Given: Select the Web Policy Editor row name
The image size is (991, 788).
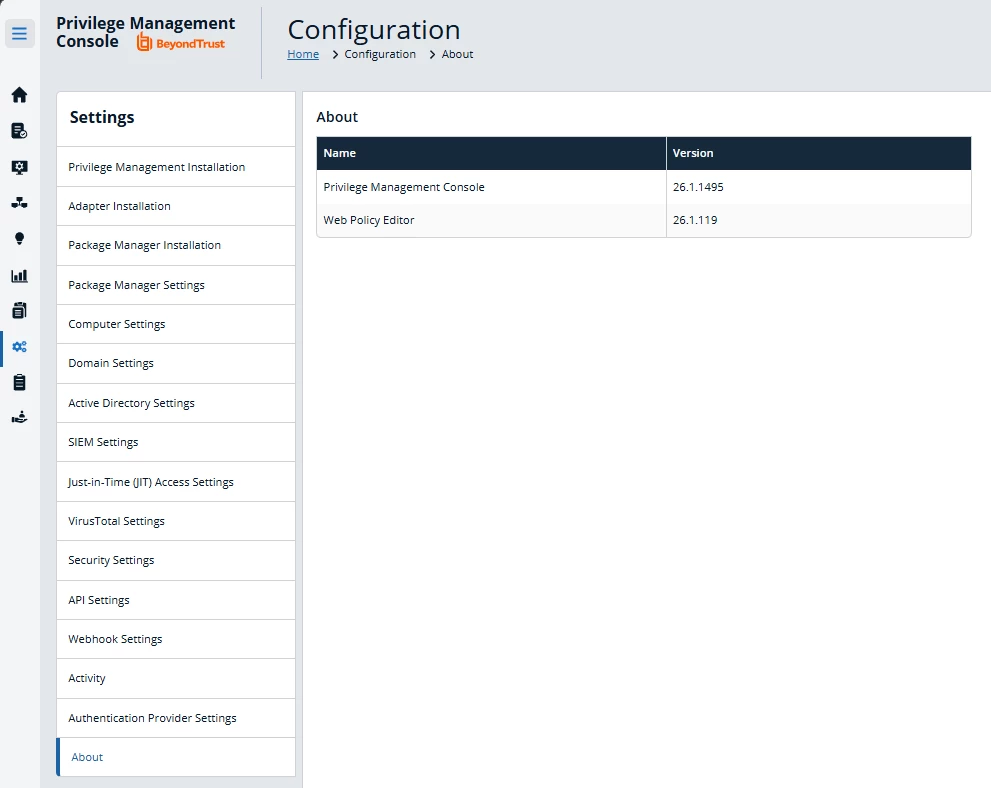Looking at the screenshot, I should tap(368, 220).
